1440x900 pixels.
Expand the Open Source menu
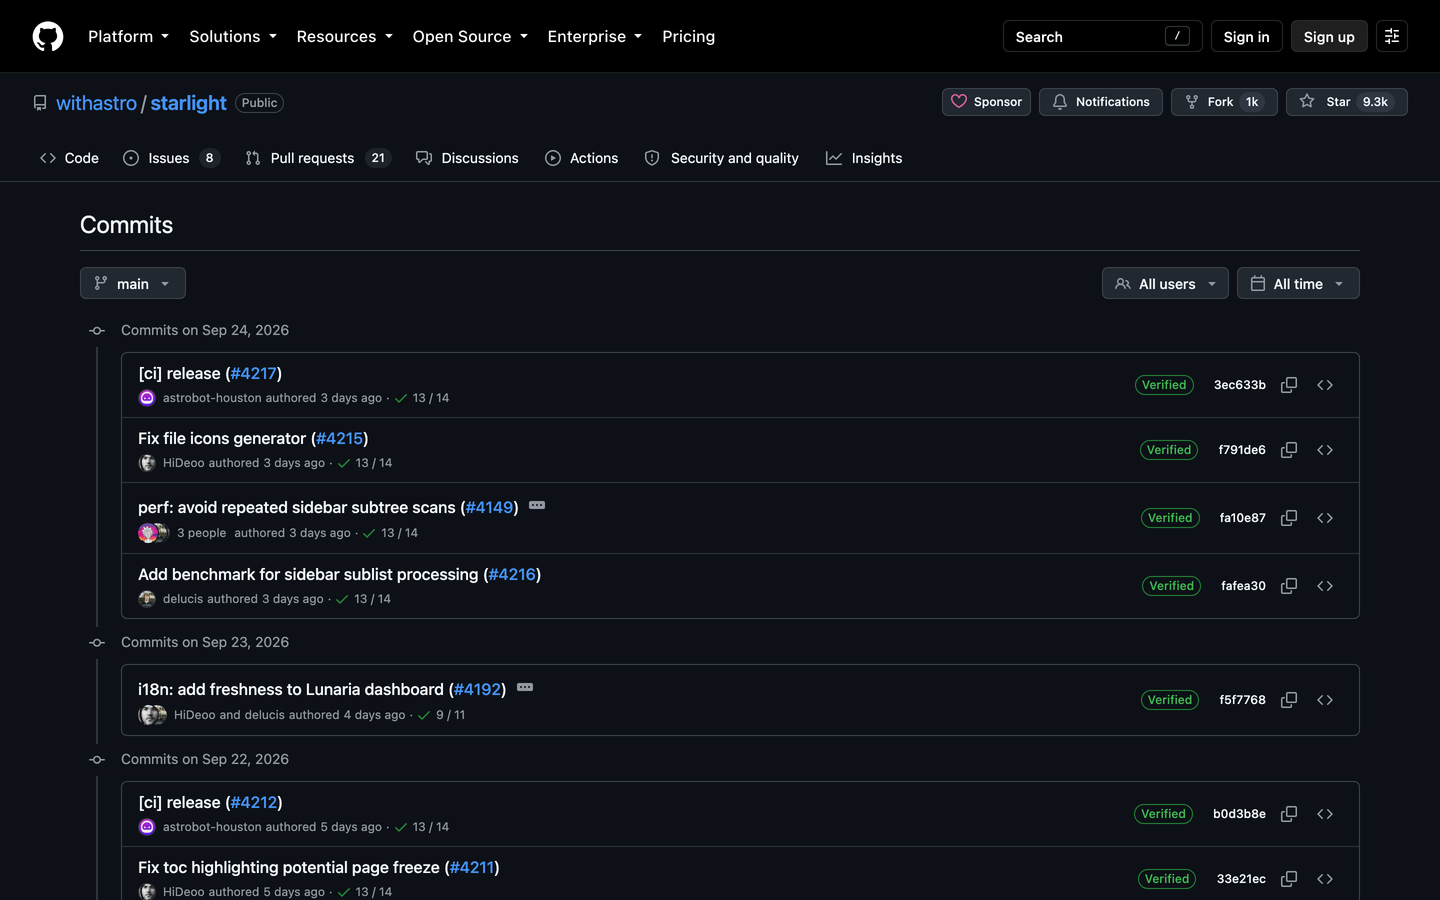tap(470, 36)
